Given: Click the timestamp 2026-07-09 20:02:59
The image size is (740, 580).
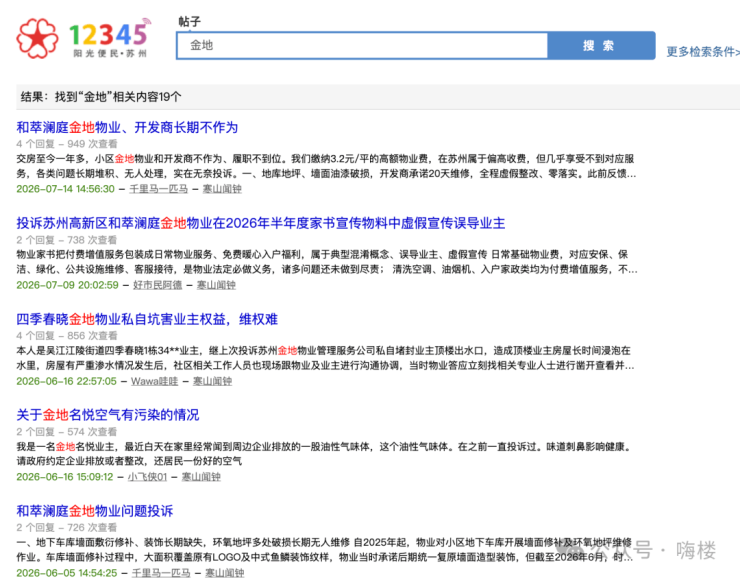Looking at the screenshot, I should pos(67,285).
